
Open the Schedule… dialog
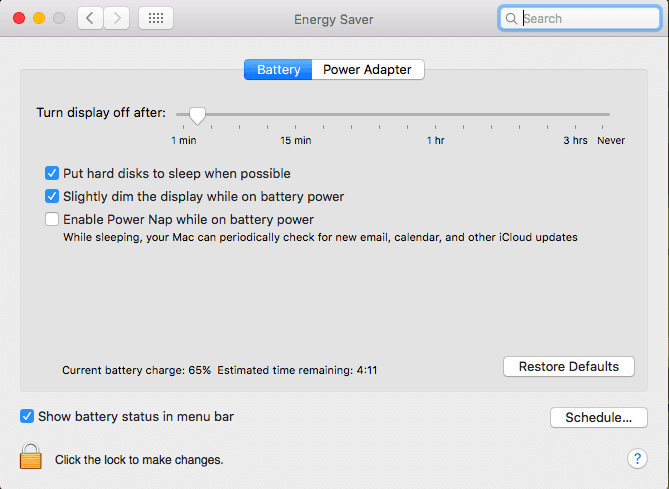[x=599, y=417]
